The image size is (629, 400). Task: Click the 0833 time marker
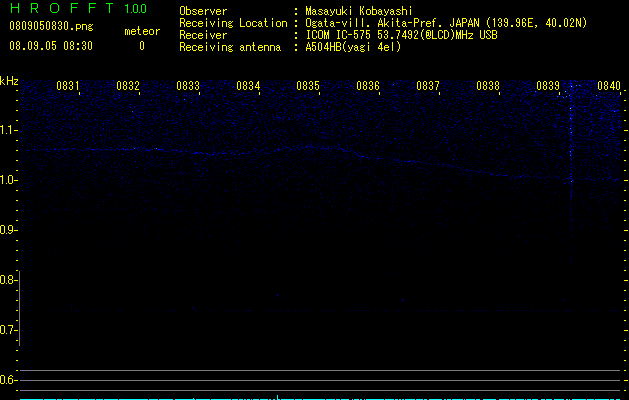[x=188, y=86]
